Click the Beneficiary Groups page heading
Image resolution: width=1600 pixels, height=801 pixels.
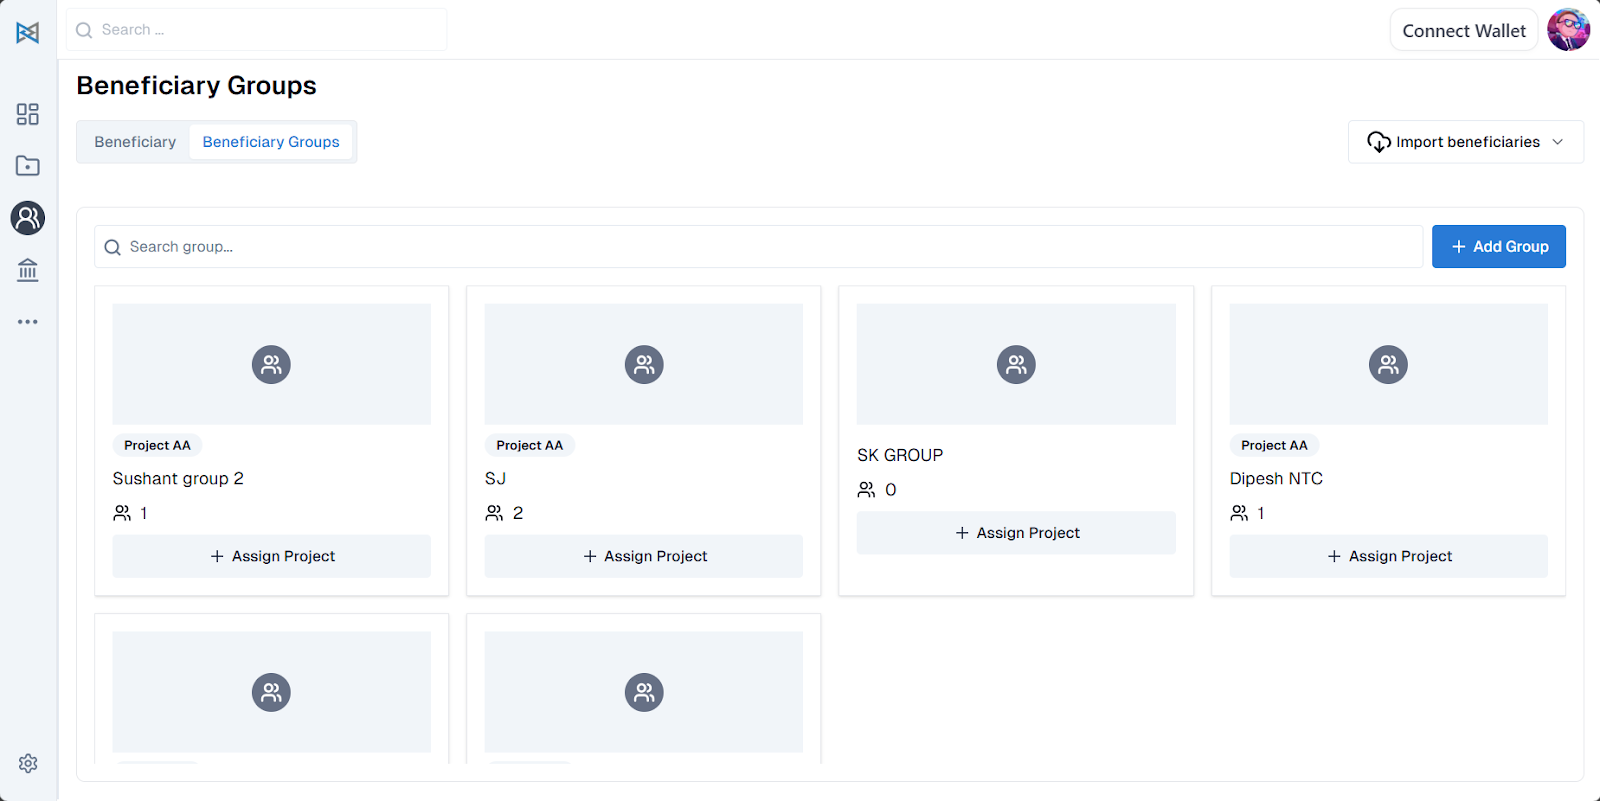click(196, 86)
